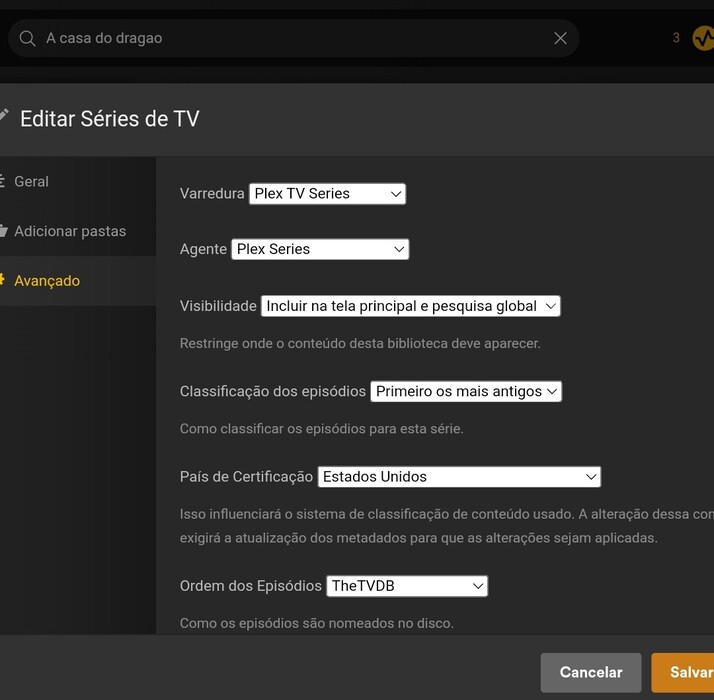
Task: Open the Ordem dos Episódios dropdown
Action: pyautogui.click(x=407, y=586)
